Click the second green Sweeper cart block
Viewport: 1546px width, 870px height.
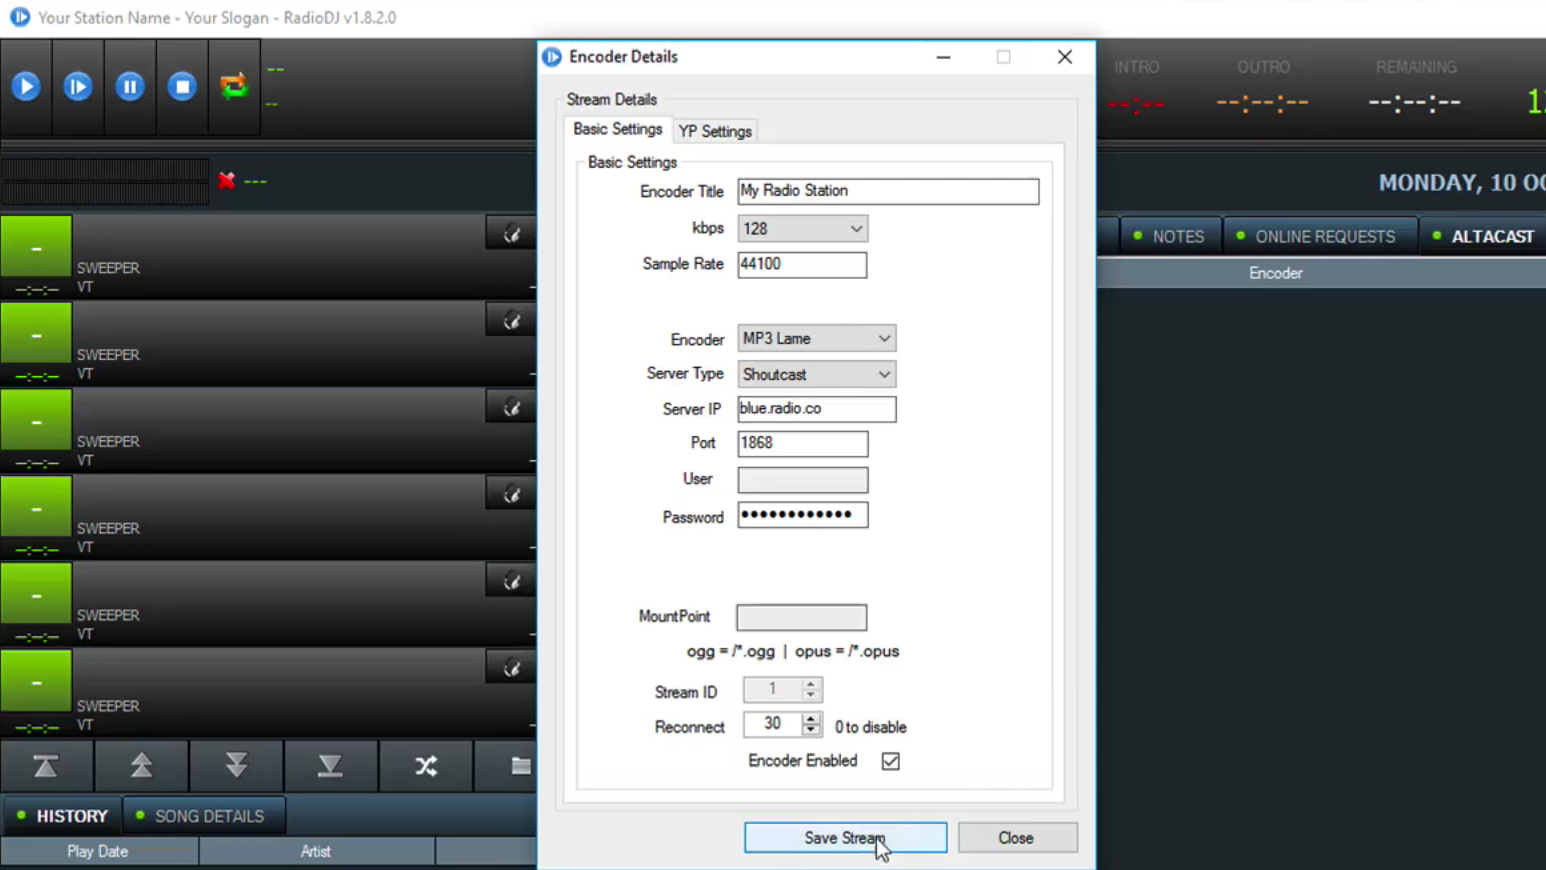tap(36, 333)
